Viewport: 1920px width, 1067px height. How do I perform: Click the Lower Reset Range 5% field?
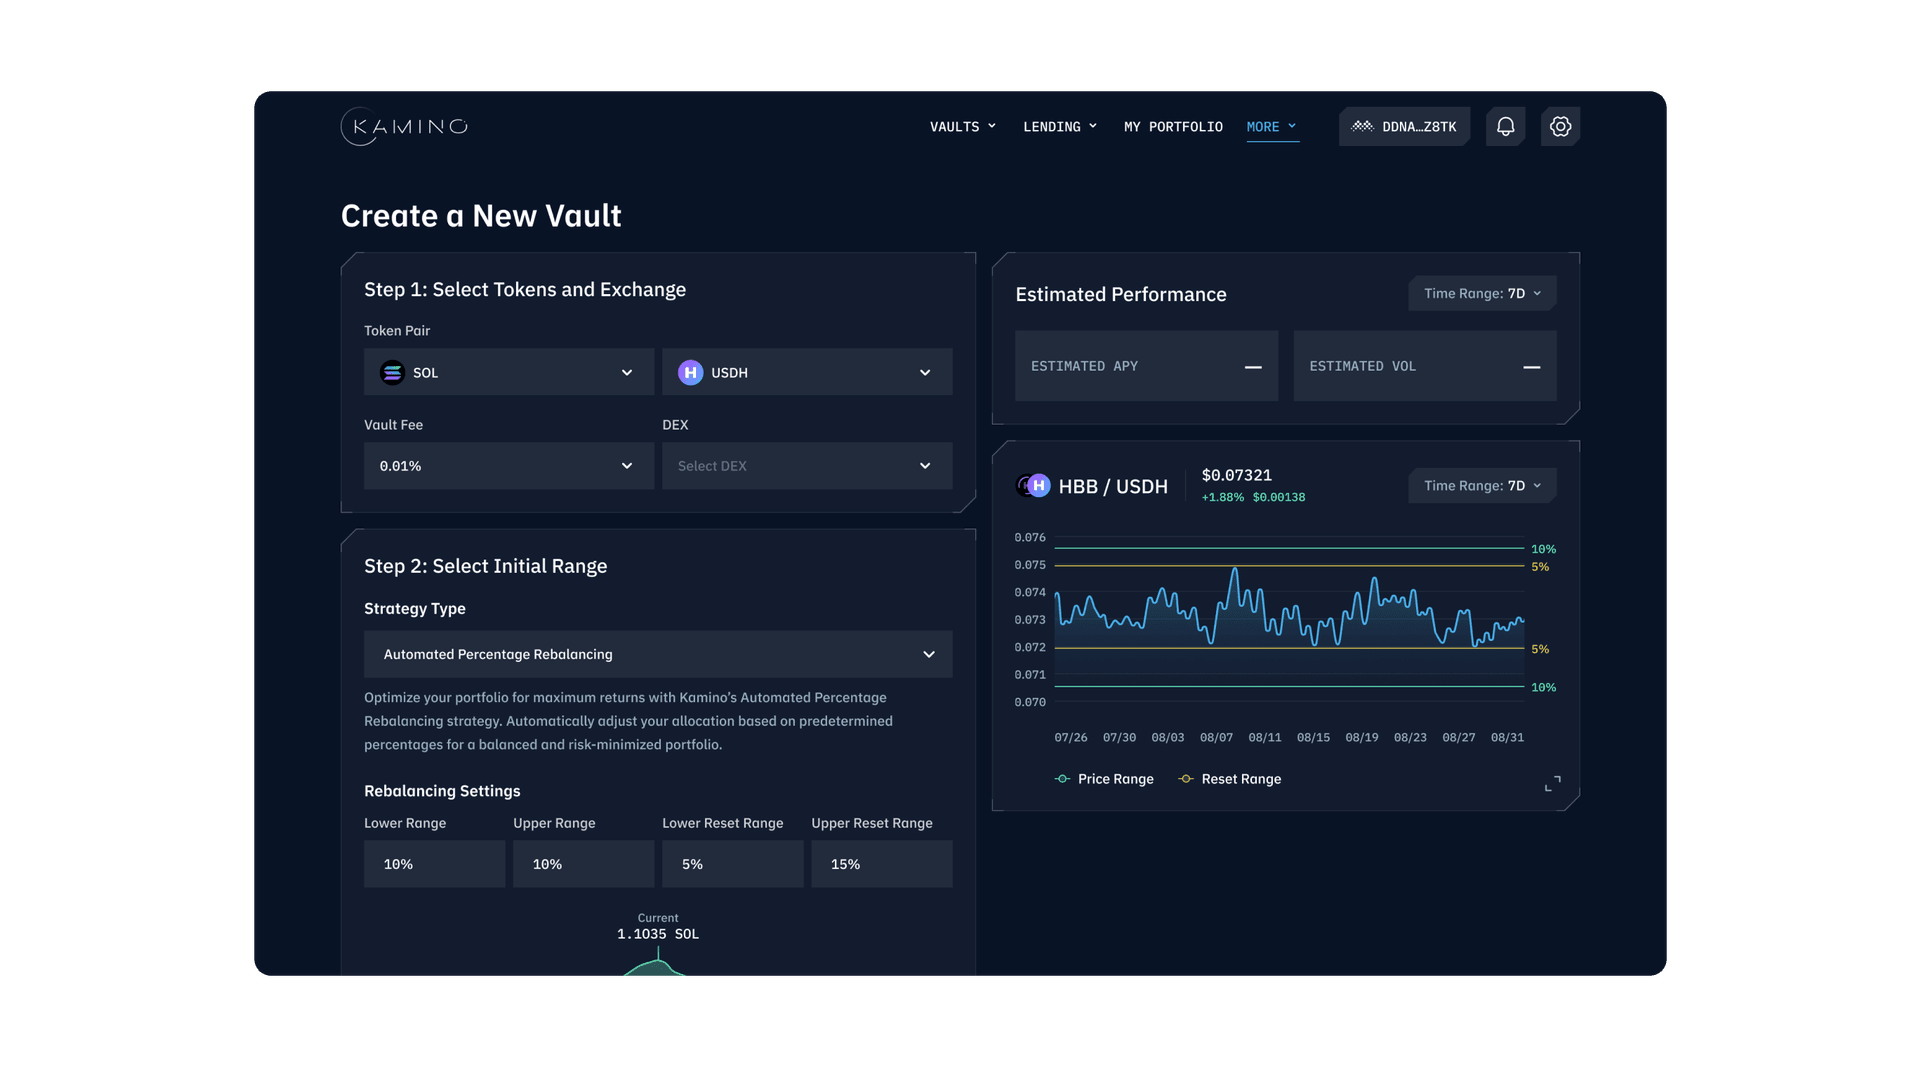tap(732, 864)
